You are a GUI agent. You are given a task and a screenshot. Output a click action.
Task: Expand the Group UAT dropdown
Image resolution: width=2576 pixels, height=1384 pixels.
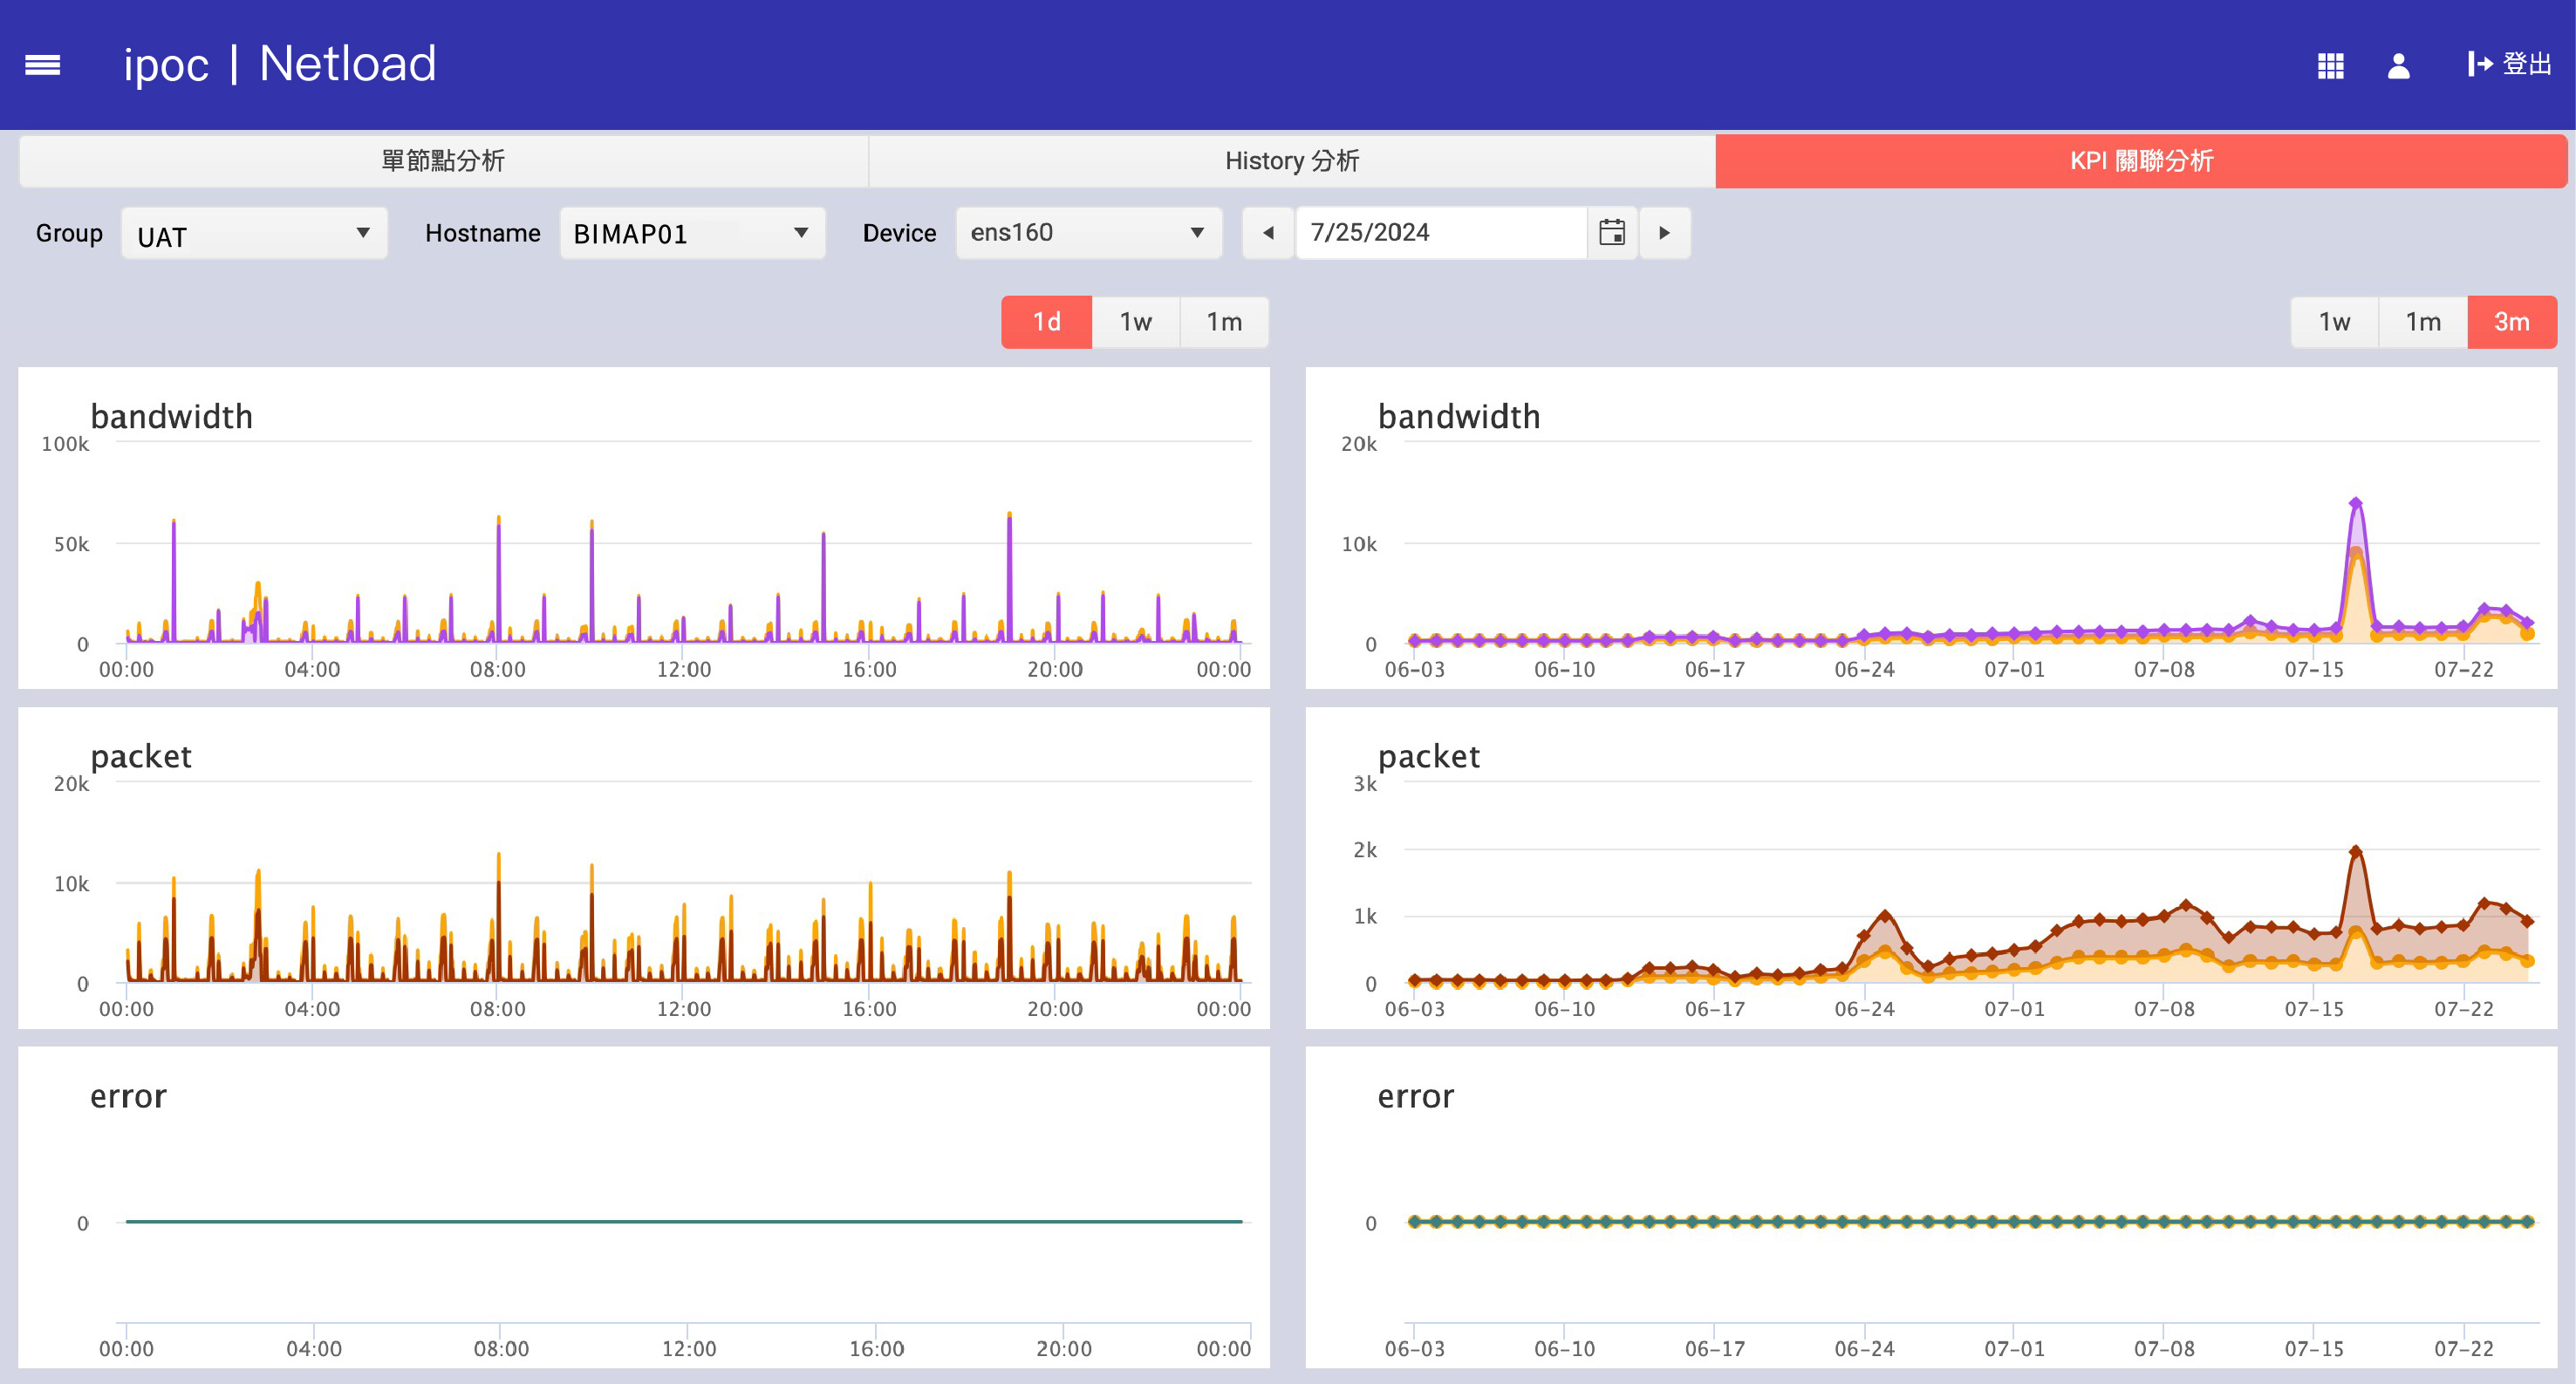(254, 234)
